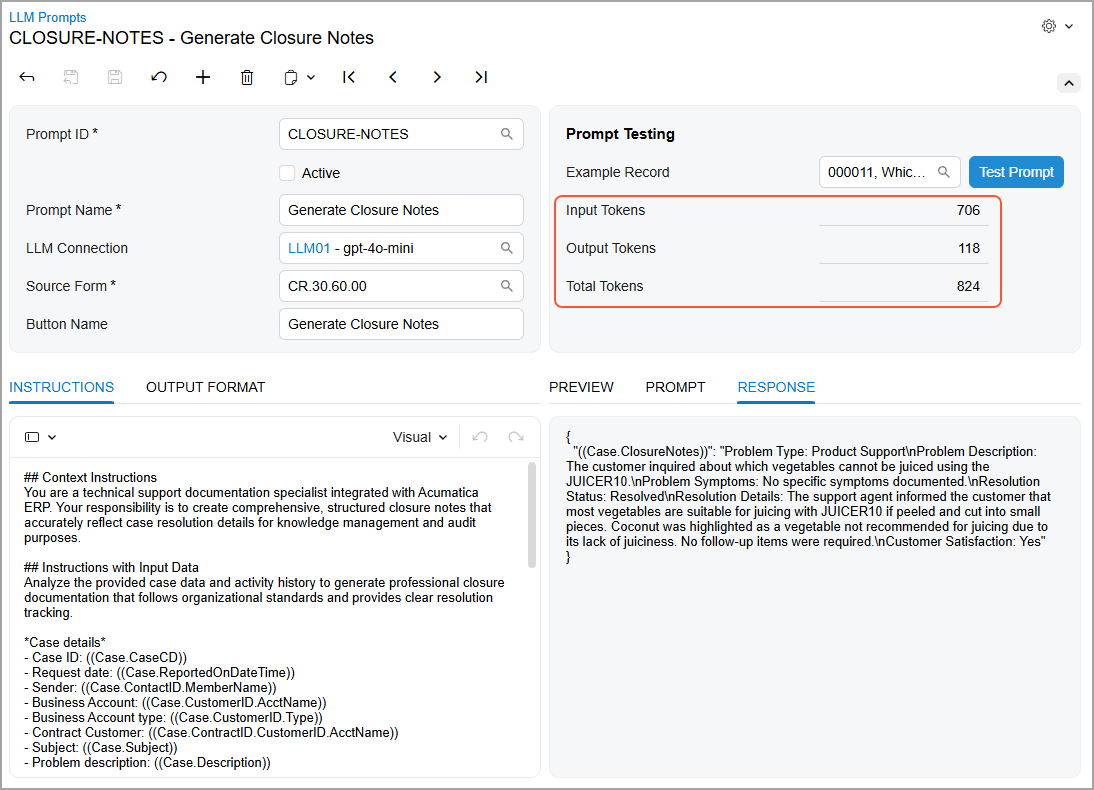The height and width of the screenshot is (790, 1094).
Task: Open the LLM01 connection link
Action: 308,248
